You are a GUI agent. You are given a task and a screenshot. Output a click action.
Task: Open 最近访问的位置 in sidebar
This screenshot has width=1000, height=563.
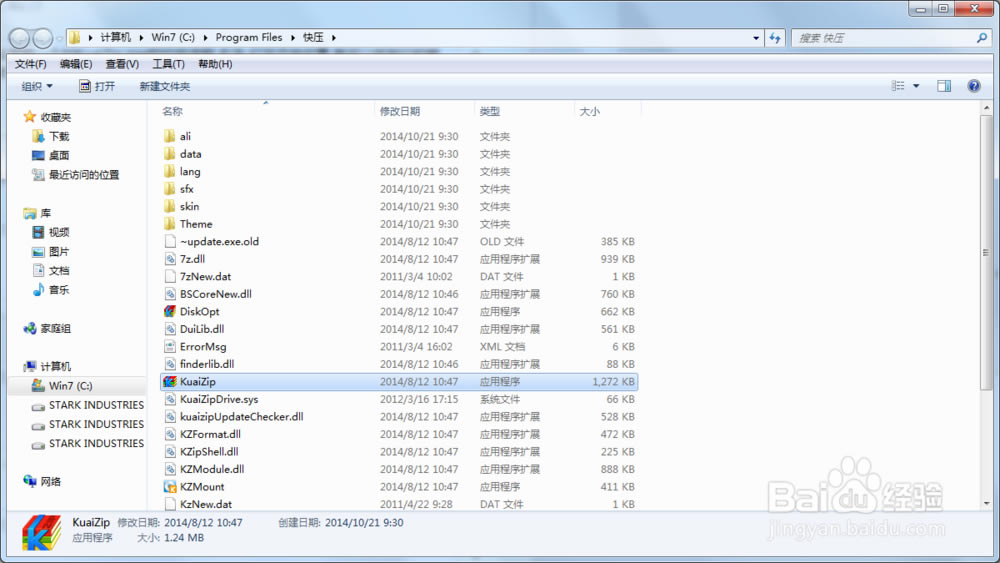pyautogui.click(x=76, y=175)
